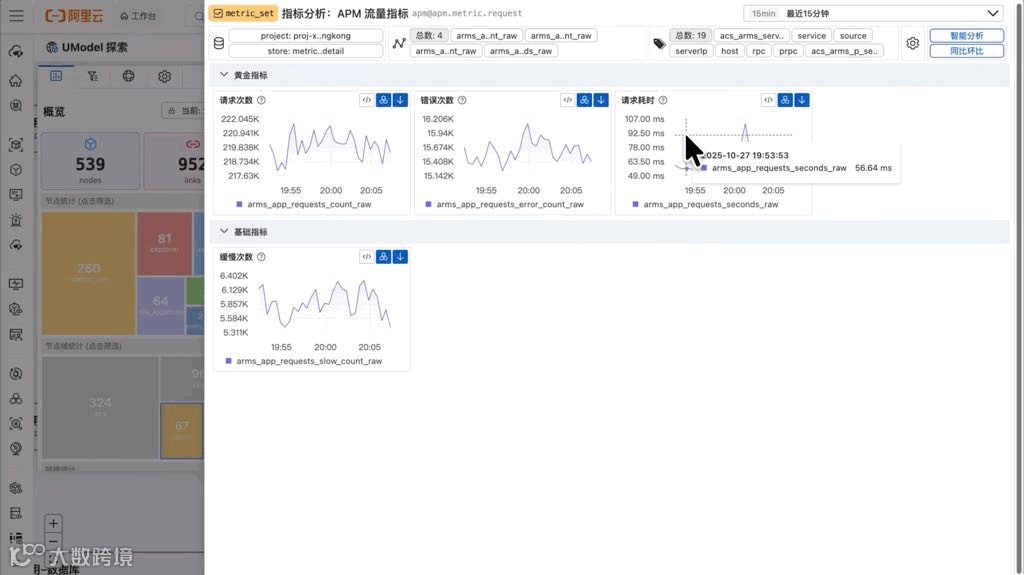Select the service label chip

click(811, 36)
